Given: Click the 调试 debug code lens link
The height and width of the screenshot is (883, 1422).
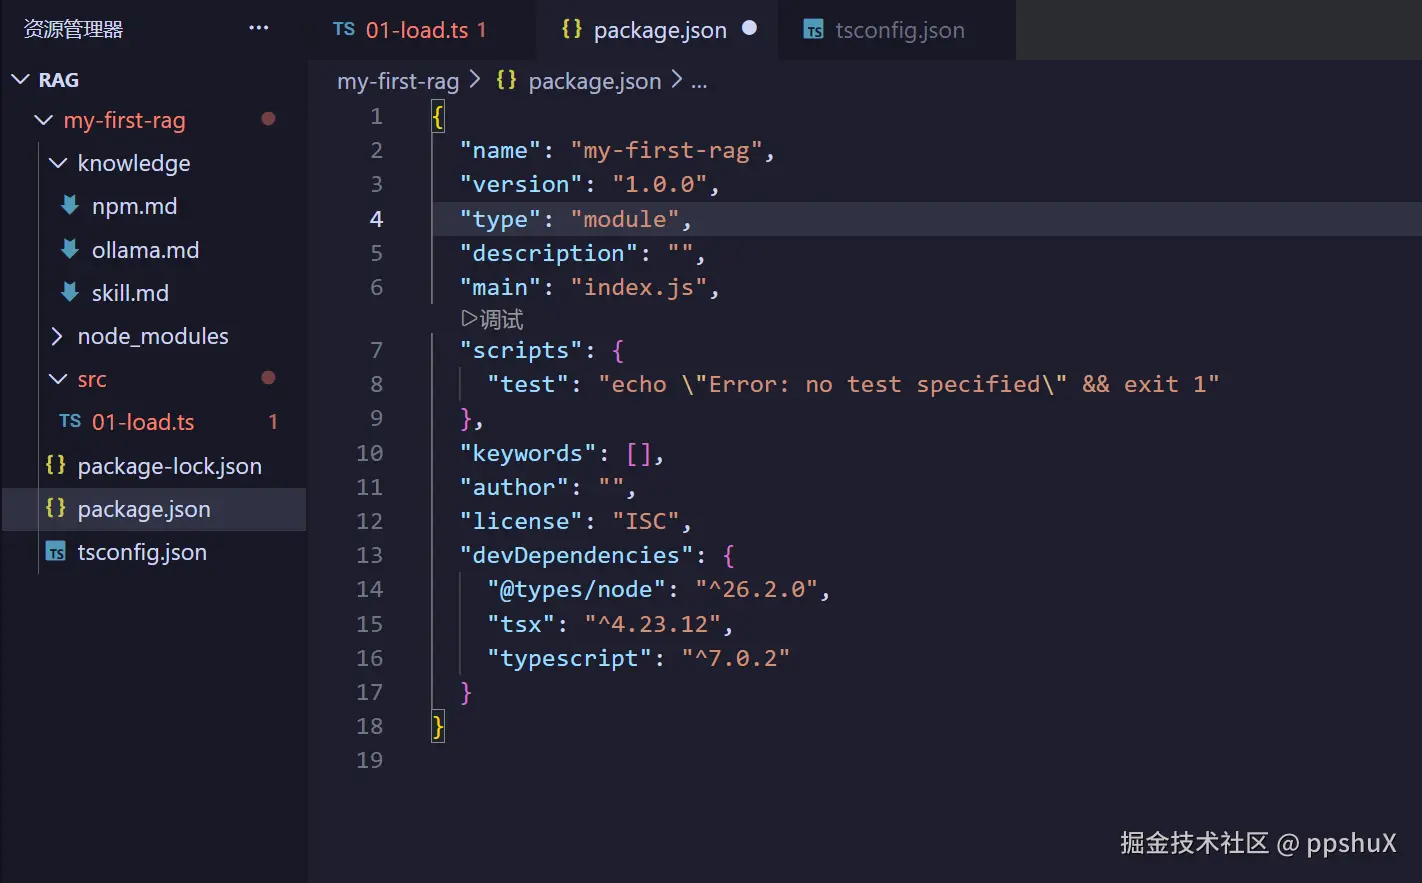Looking at the screenshot, I should (x=501, y=320).
